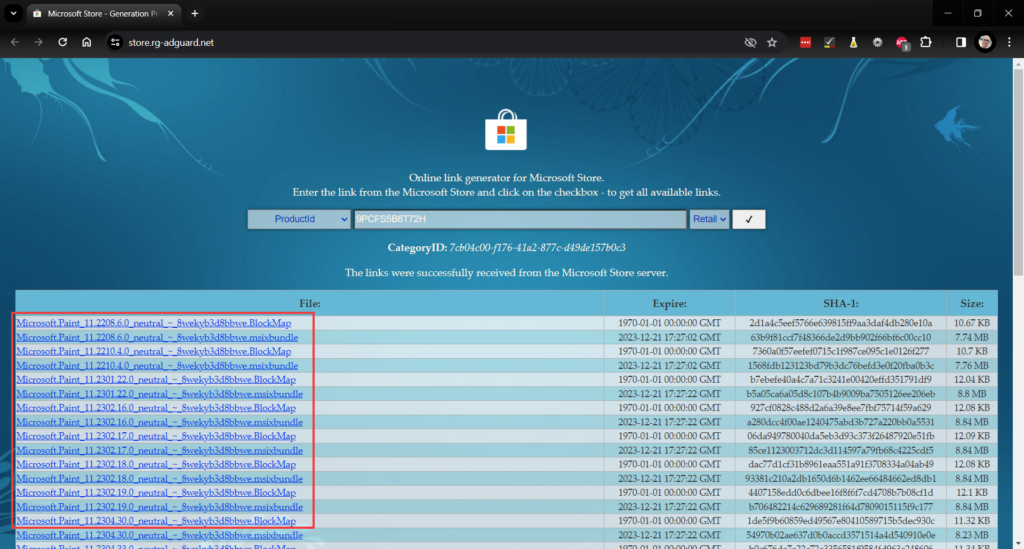Open Microsoft.Paint_11.2302.17.0 BlockMap link
The height and width of the screenshot is (549, 1024).
pyautogui.click(x=156, y=436)
